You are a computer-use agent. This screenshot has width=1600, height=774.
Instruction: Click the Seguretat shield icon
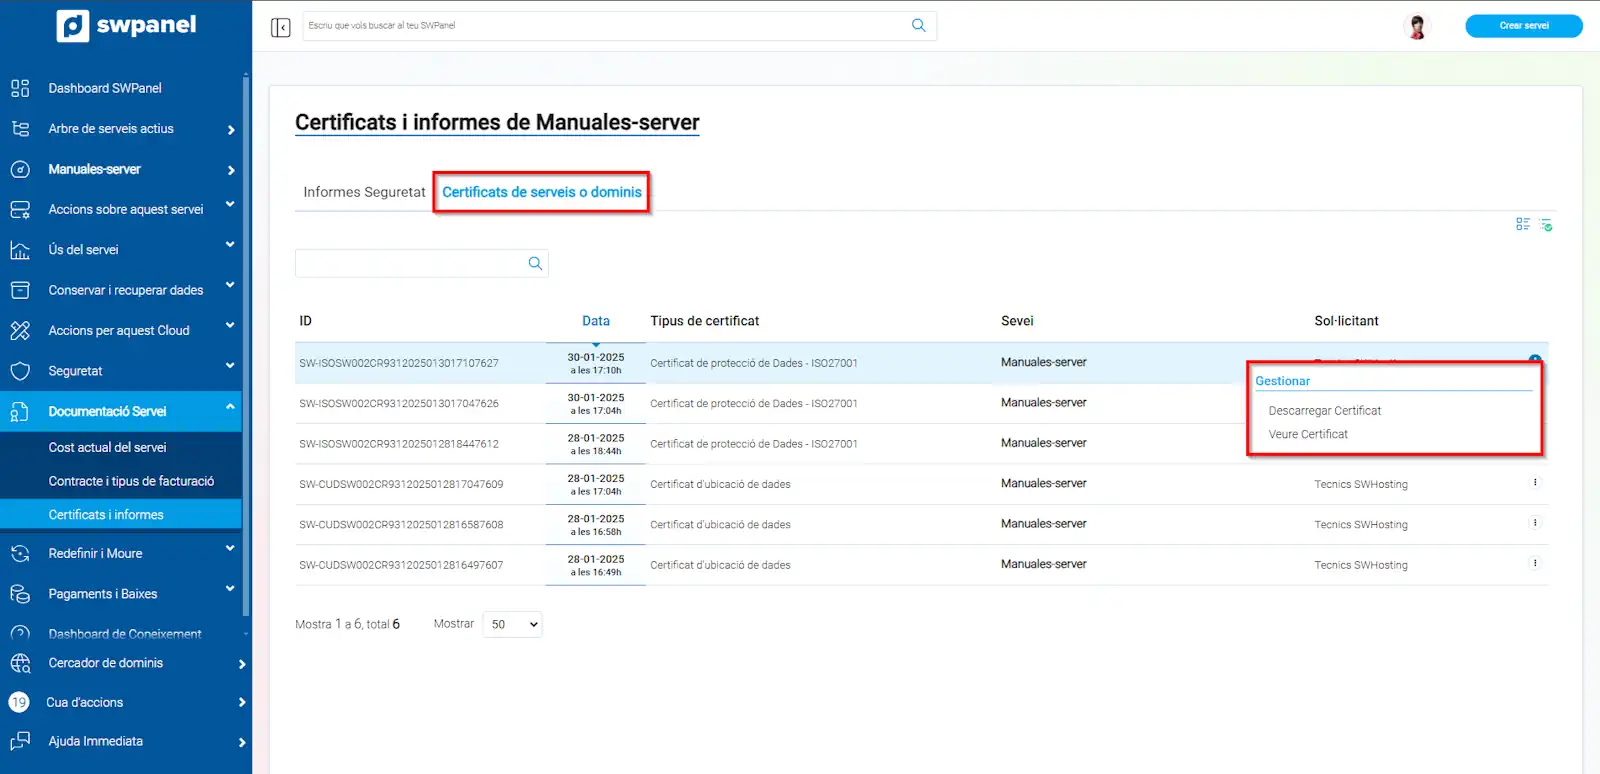[20, 371]
